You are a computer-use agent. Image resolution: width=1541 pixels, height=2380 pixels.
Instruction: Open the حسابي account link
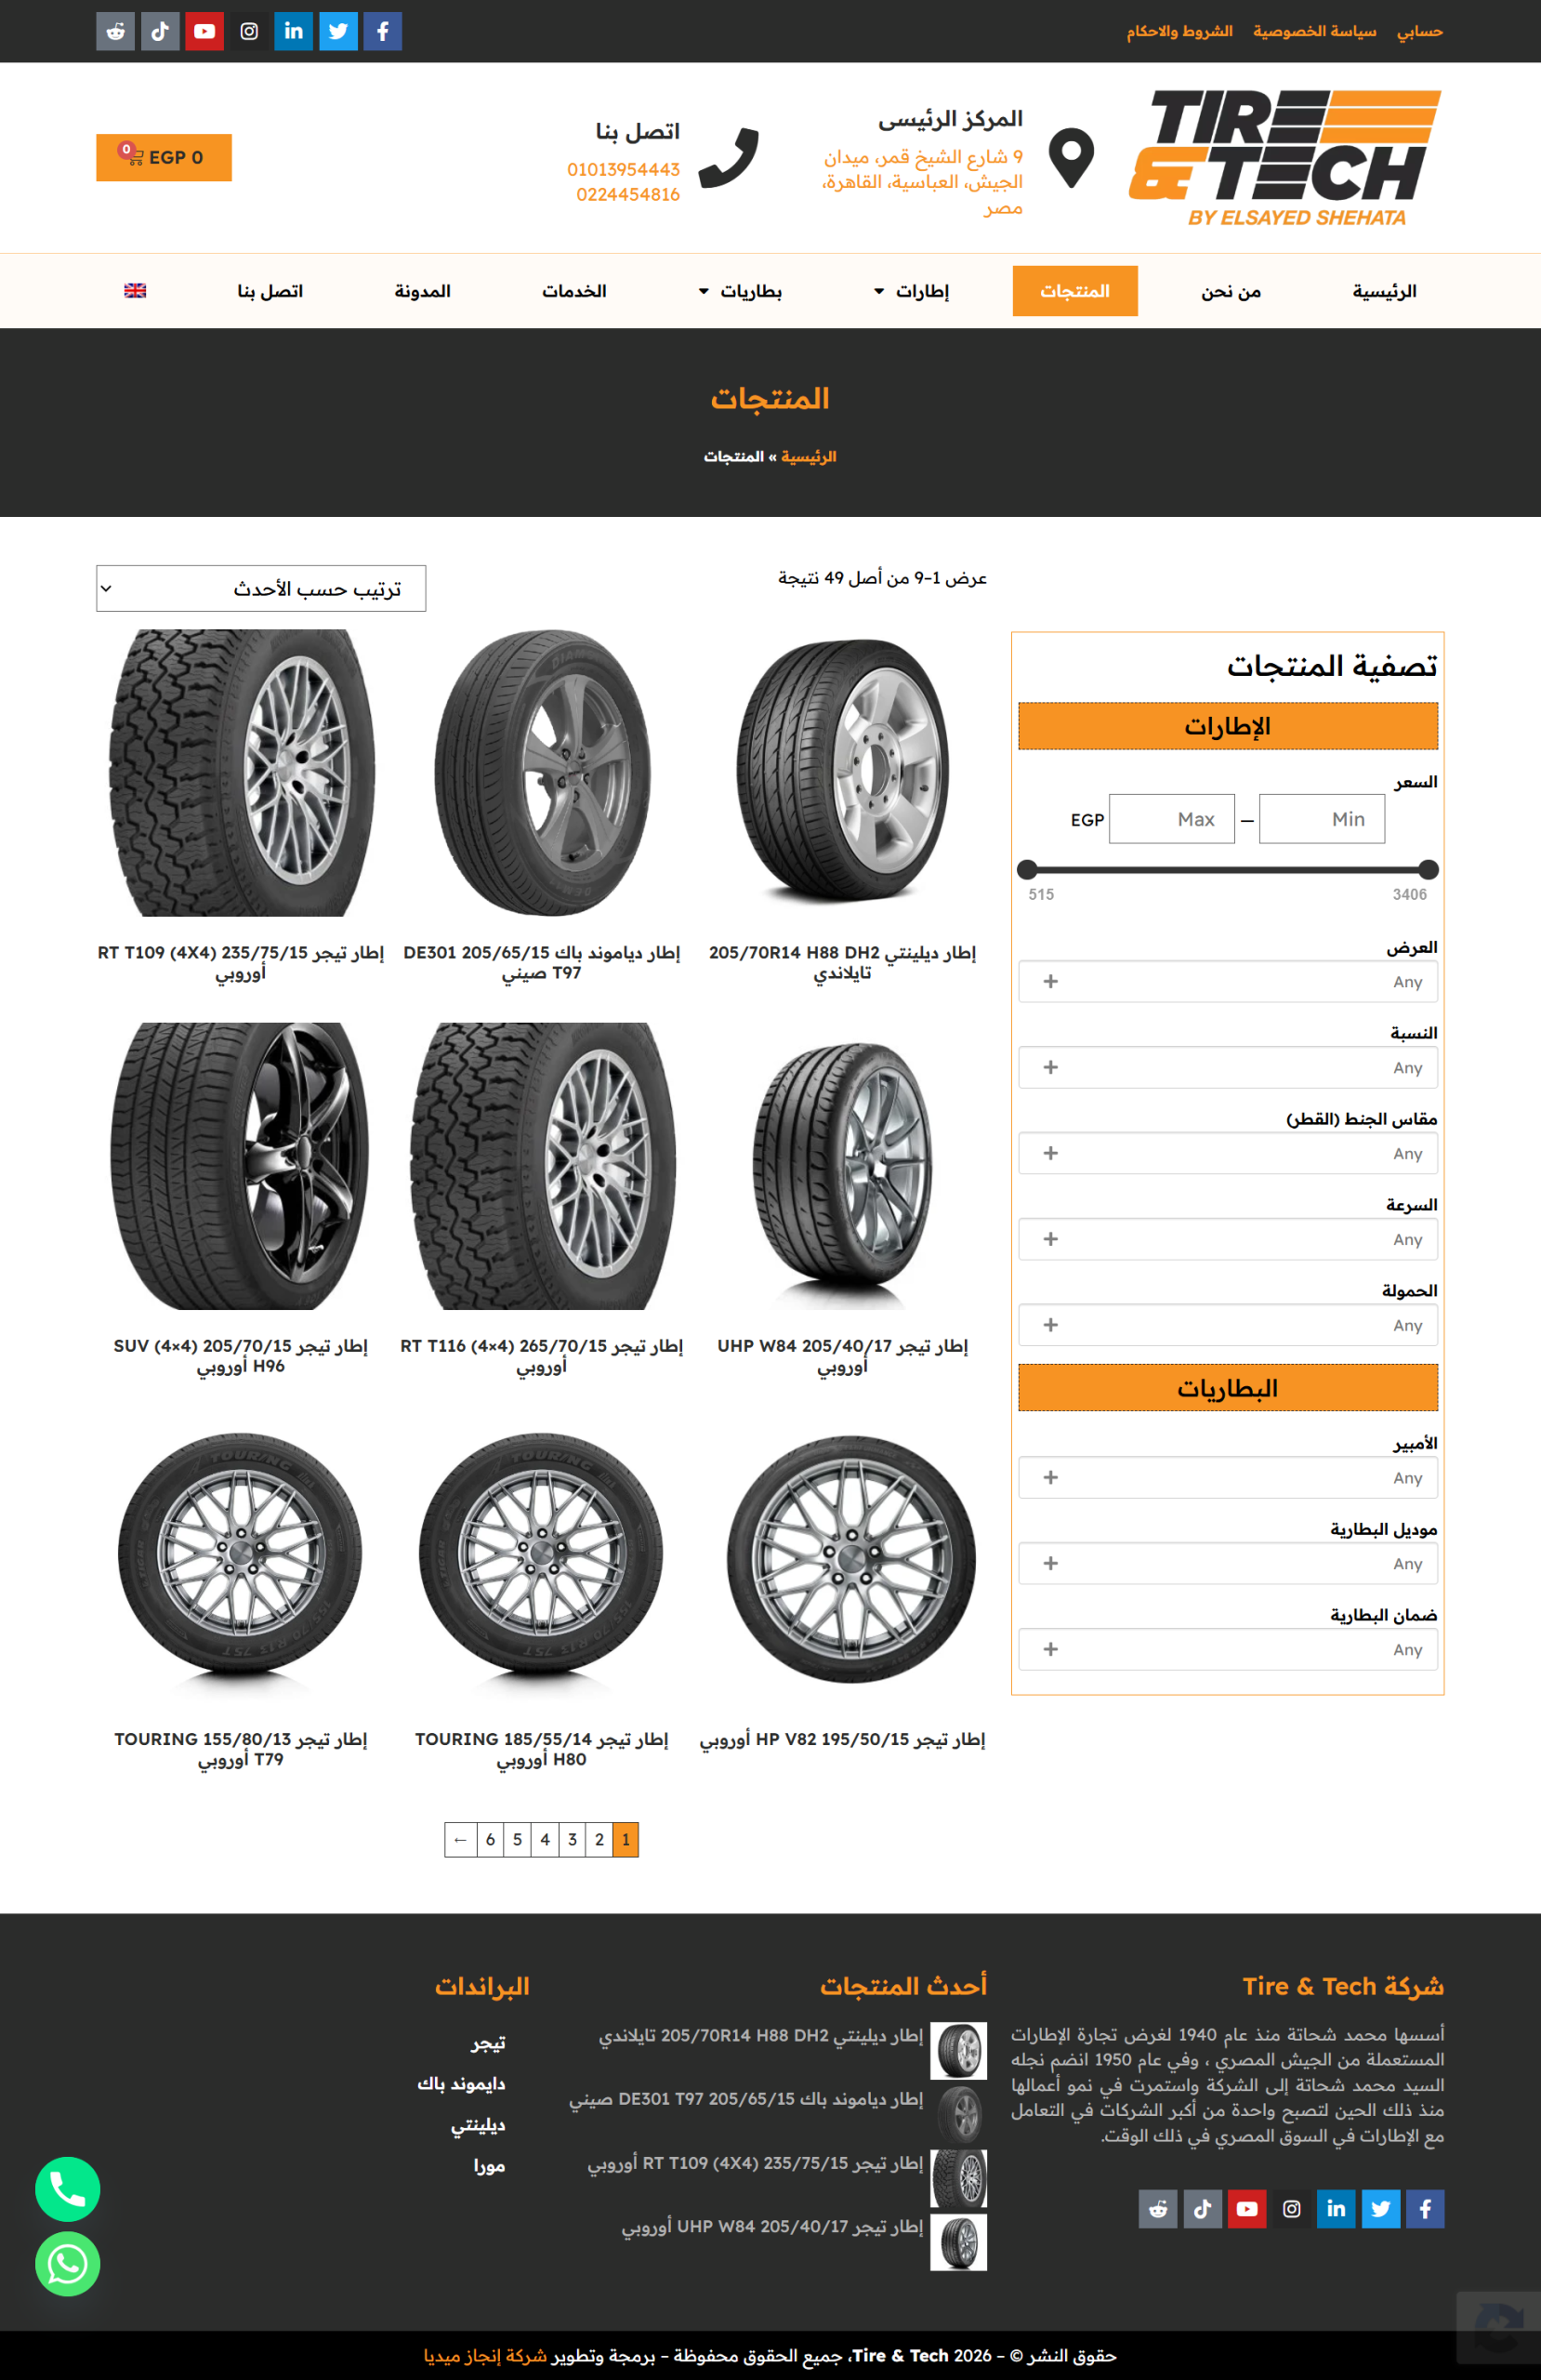(x=1420, y=31)
